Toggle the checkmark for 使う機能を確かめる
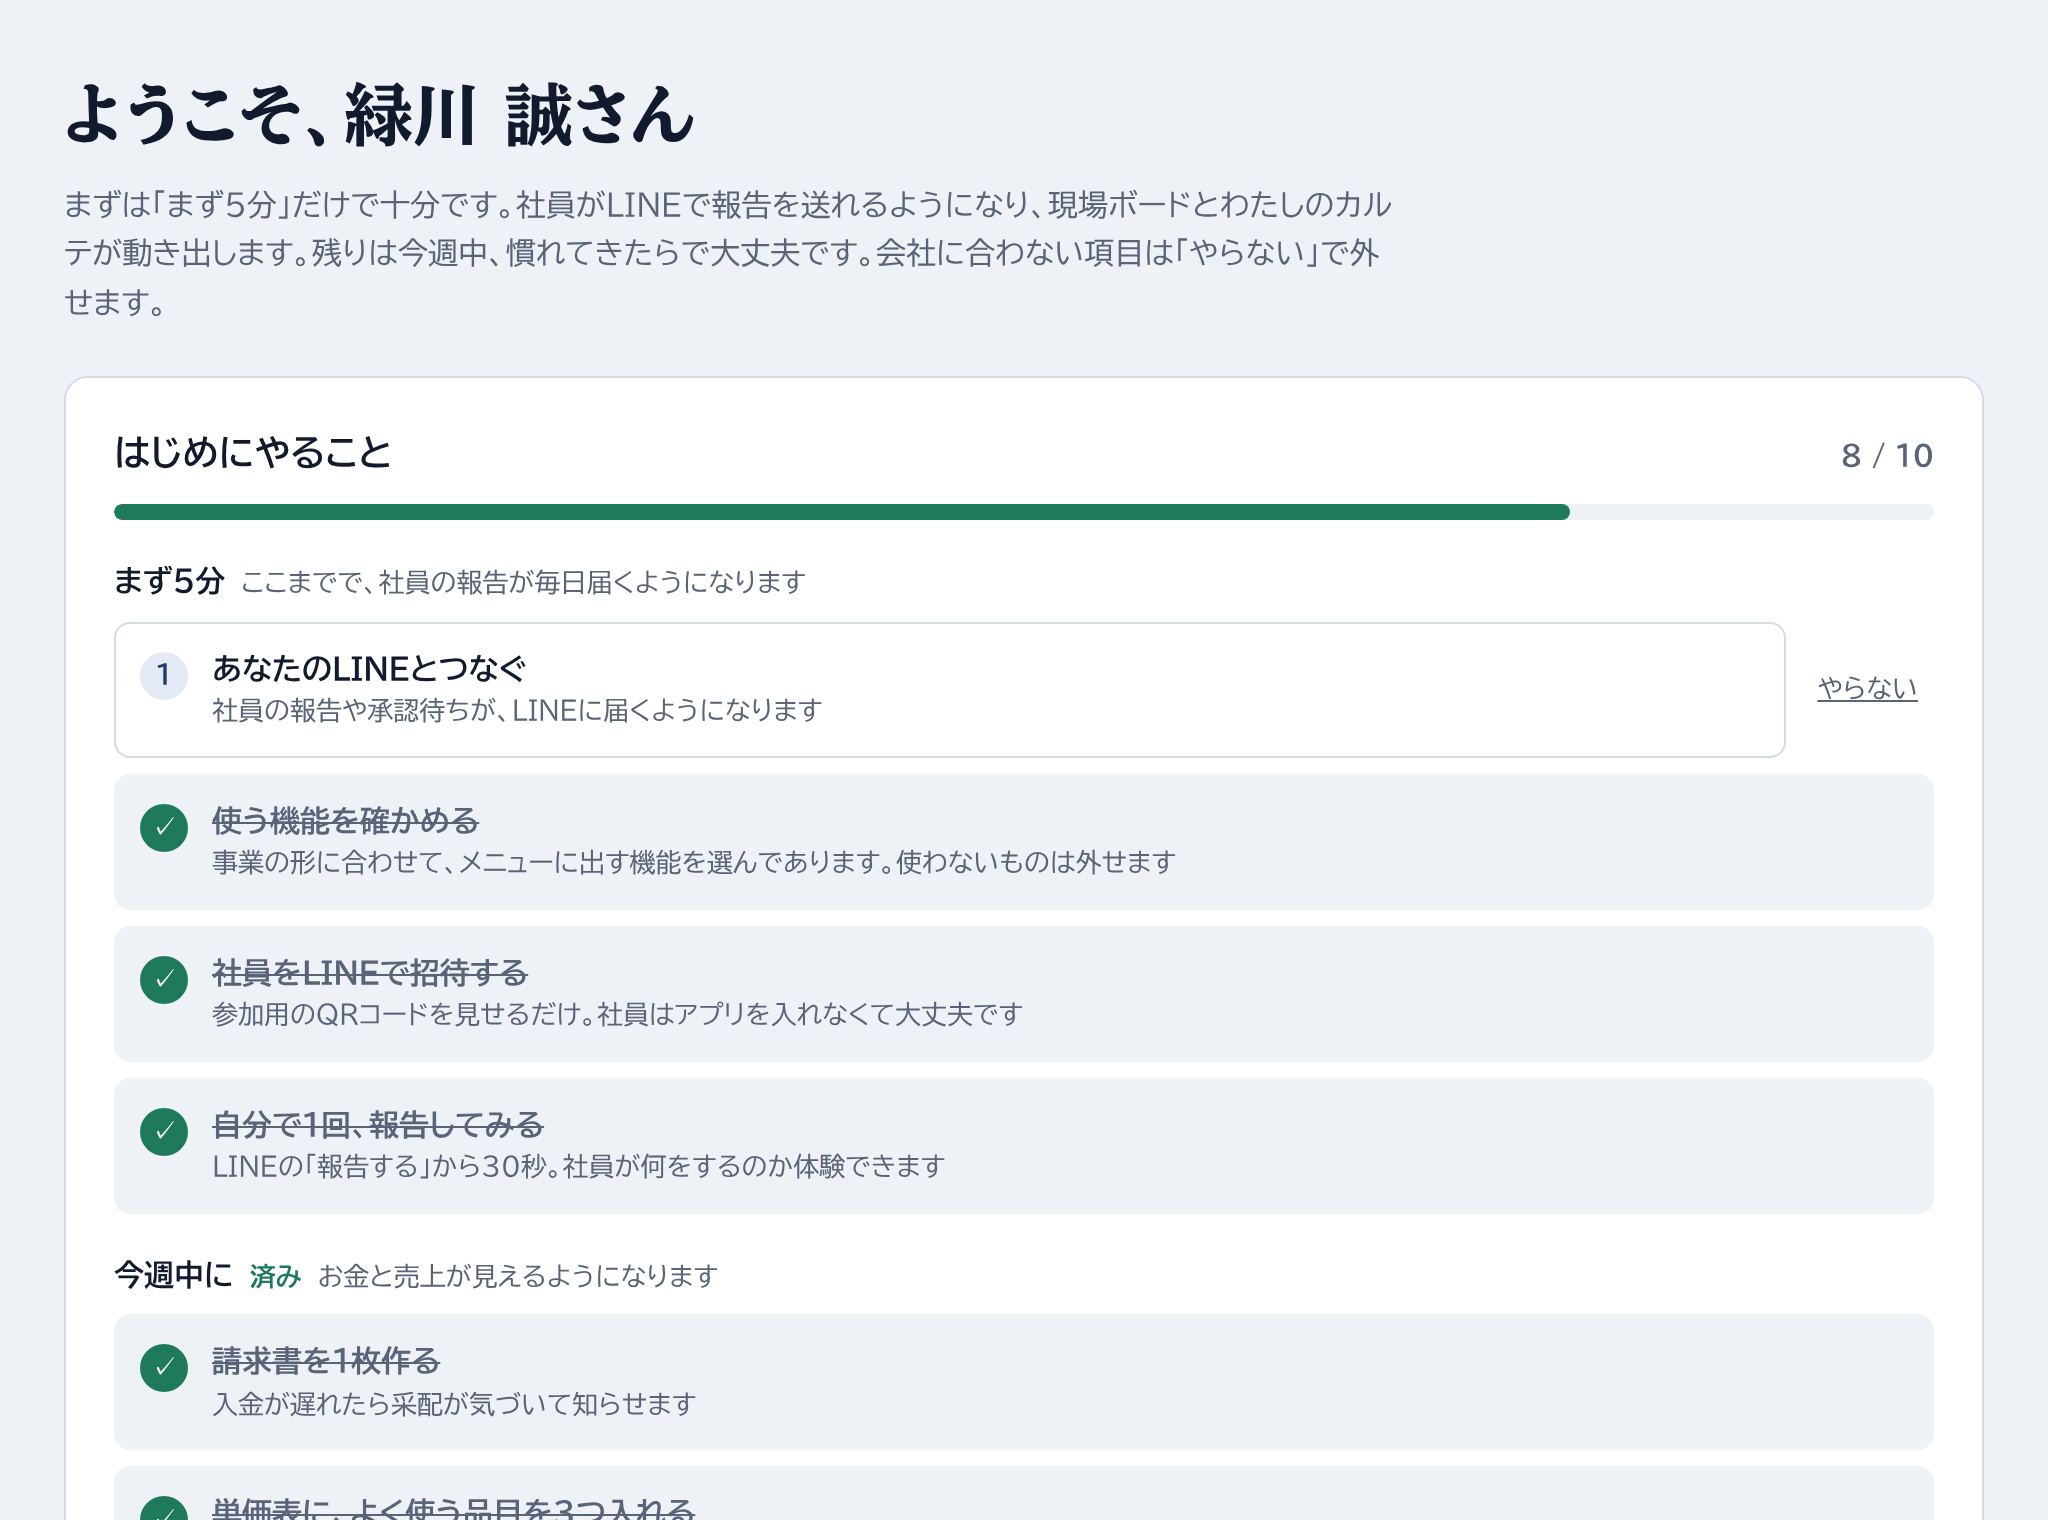The width and height of the screenshot is (2048, 1520). coord(164,828)
